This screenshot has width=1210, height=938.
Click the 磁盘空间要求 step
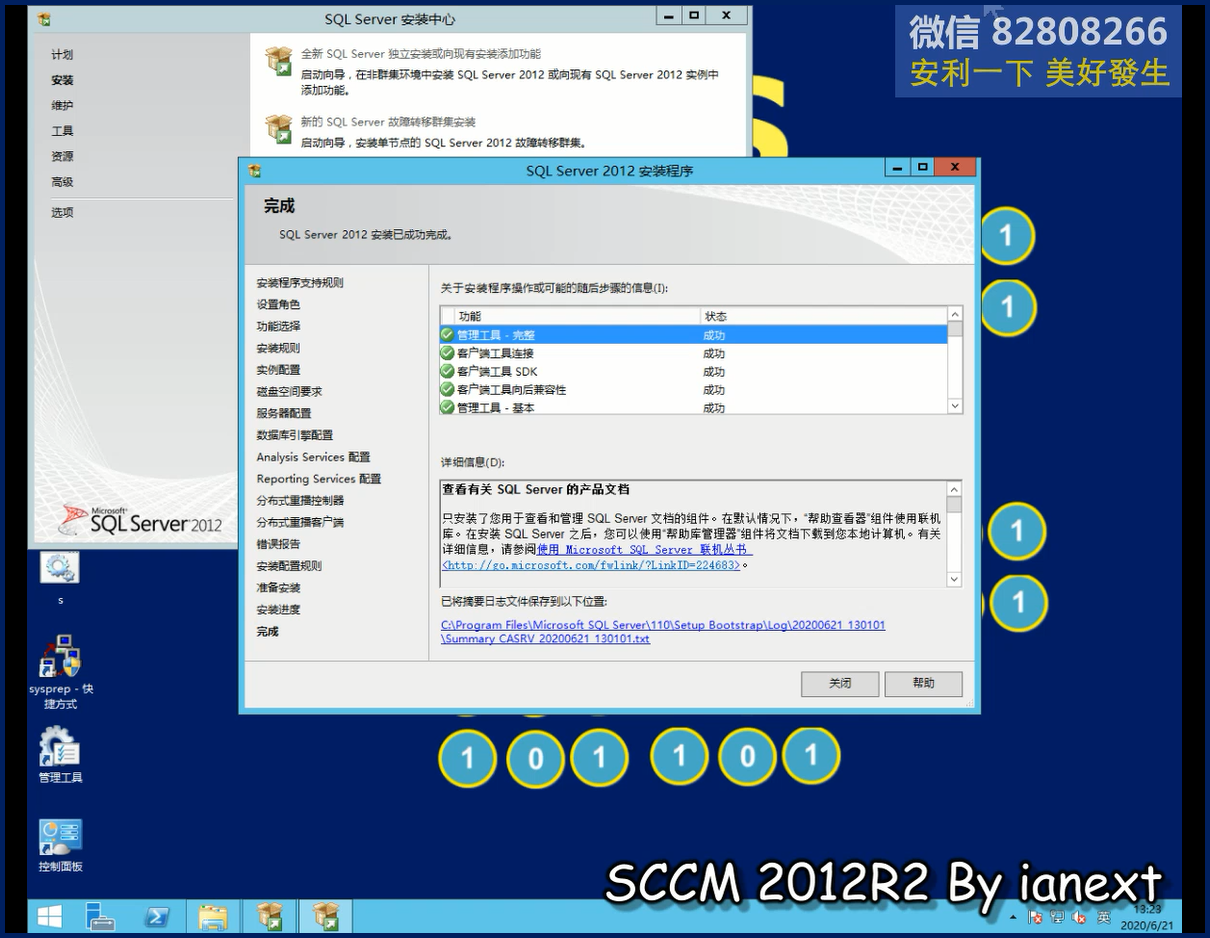tap(289, 392)
